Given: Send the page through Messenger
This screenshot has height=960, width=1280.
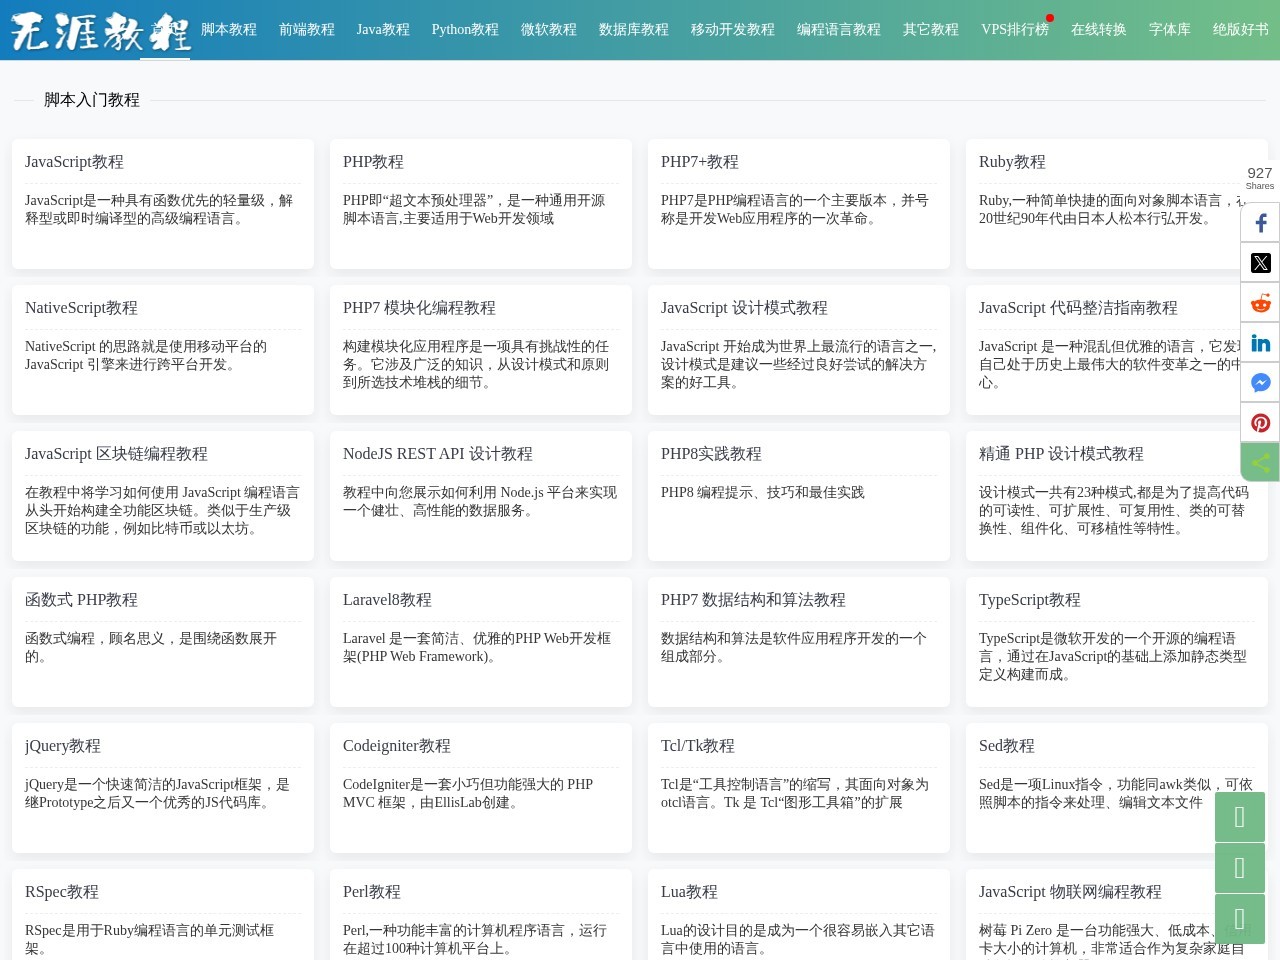Looking at the screenshot, I should [x=1260, y=382].
